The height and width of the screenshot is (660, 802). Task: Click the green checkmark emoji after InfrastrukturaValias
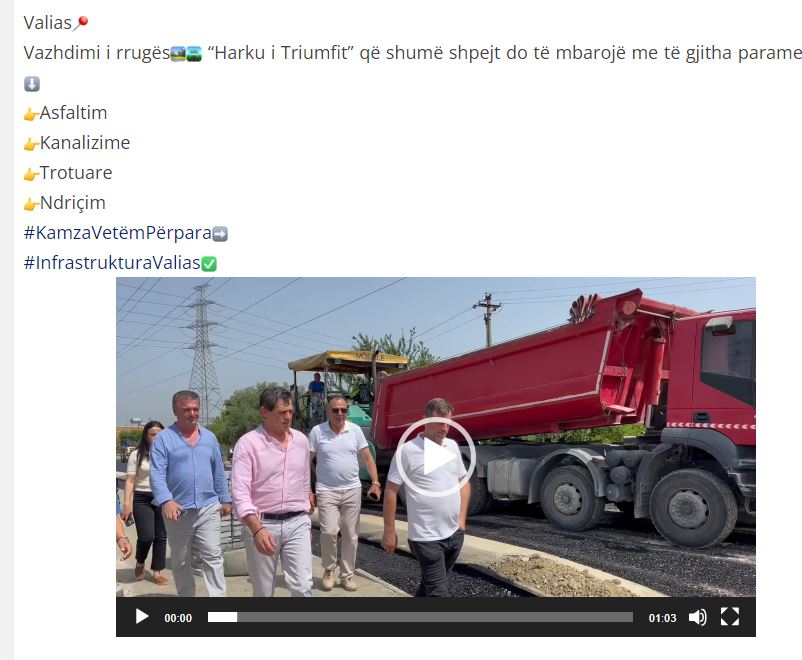coord(209,264)
